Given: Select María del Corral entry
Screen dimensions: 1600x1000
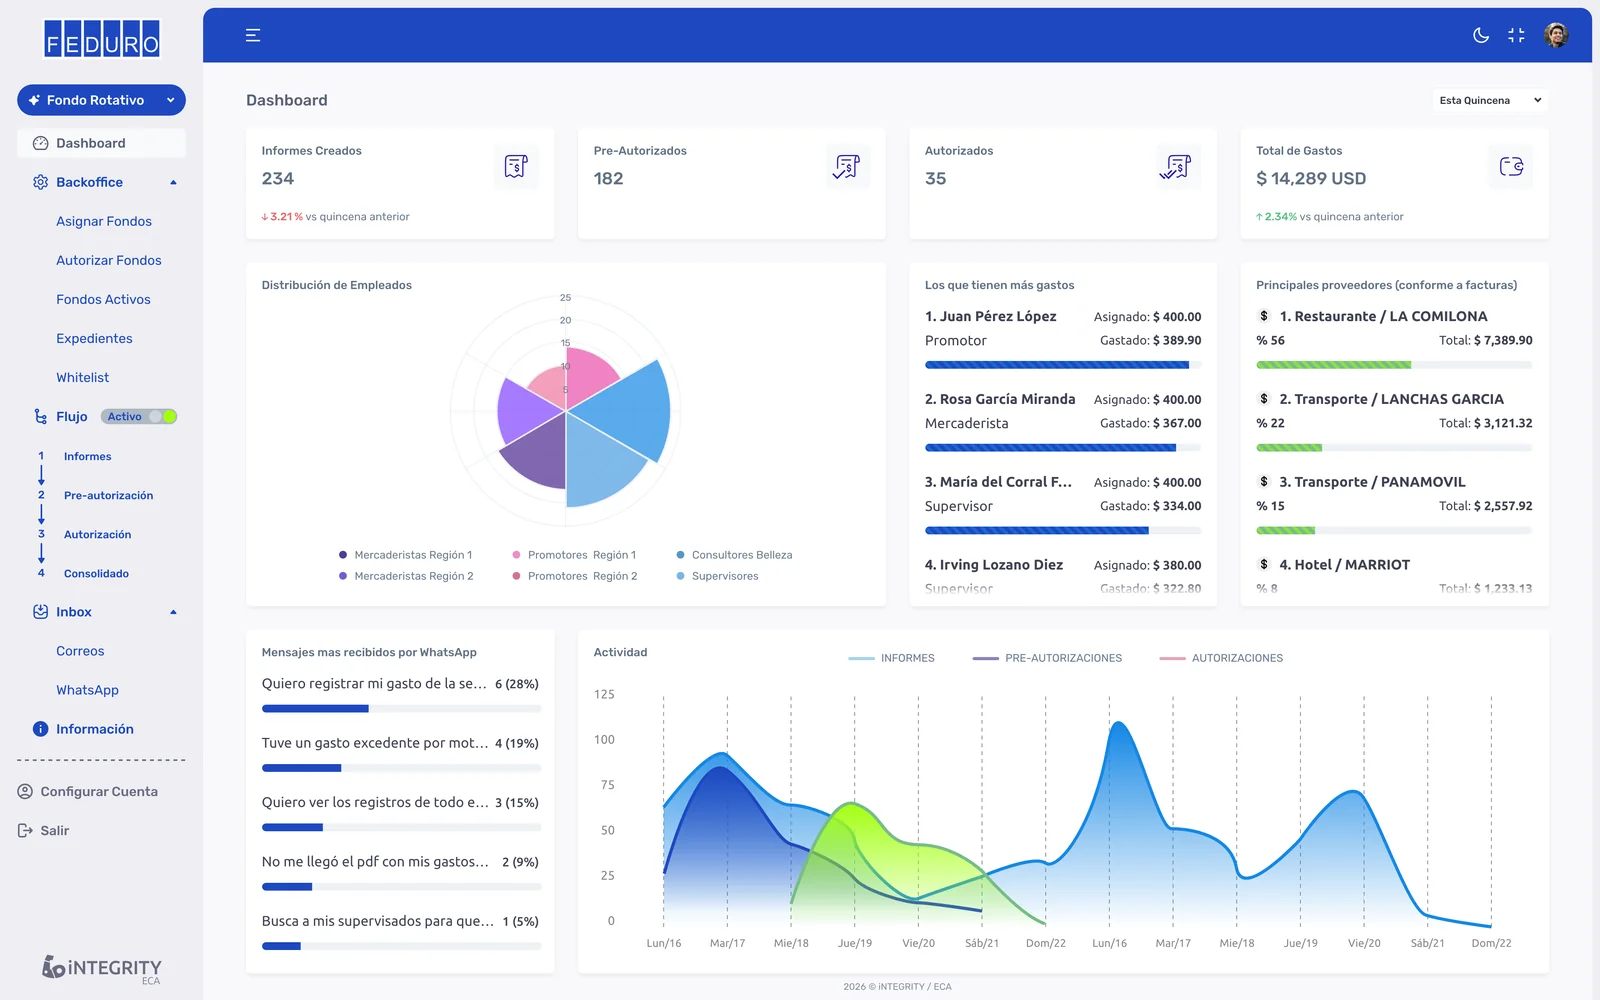Looking at the screenshot, I should [x=1063, y=507].
